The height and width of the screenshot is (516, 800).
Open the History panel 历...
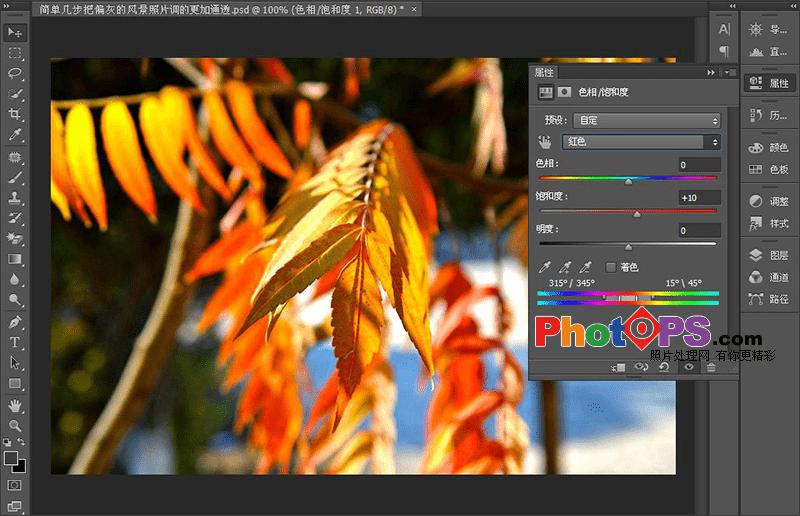tap(768, 115)
